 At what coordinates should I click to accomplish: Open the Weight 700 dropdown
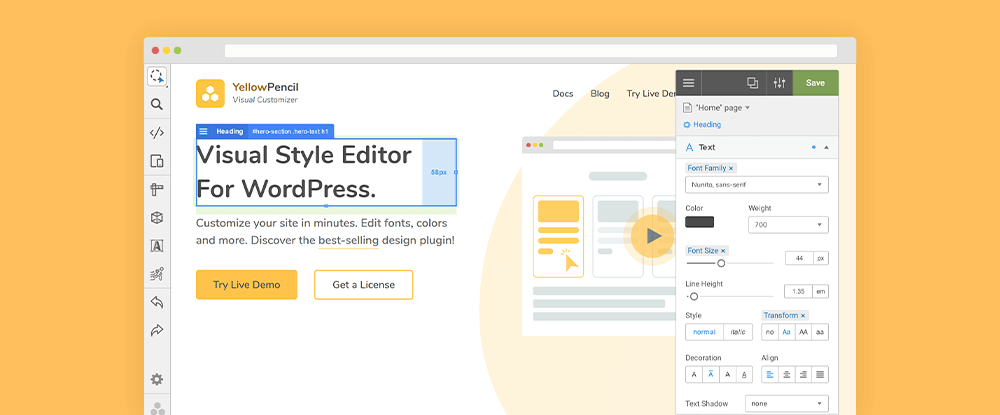tap(787, 225)
